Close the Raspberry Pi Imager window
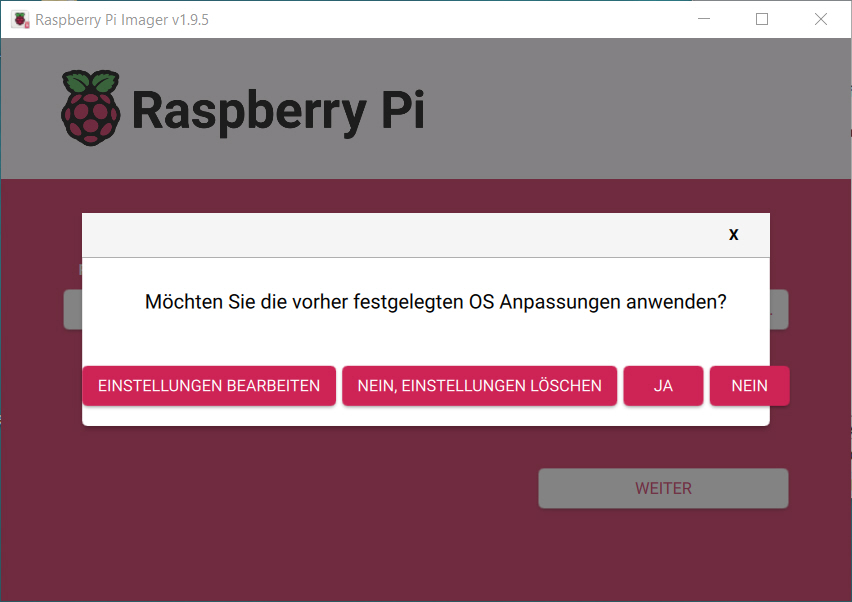Viewport: 852px width, 602px height. [x=820, y=19]
